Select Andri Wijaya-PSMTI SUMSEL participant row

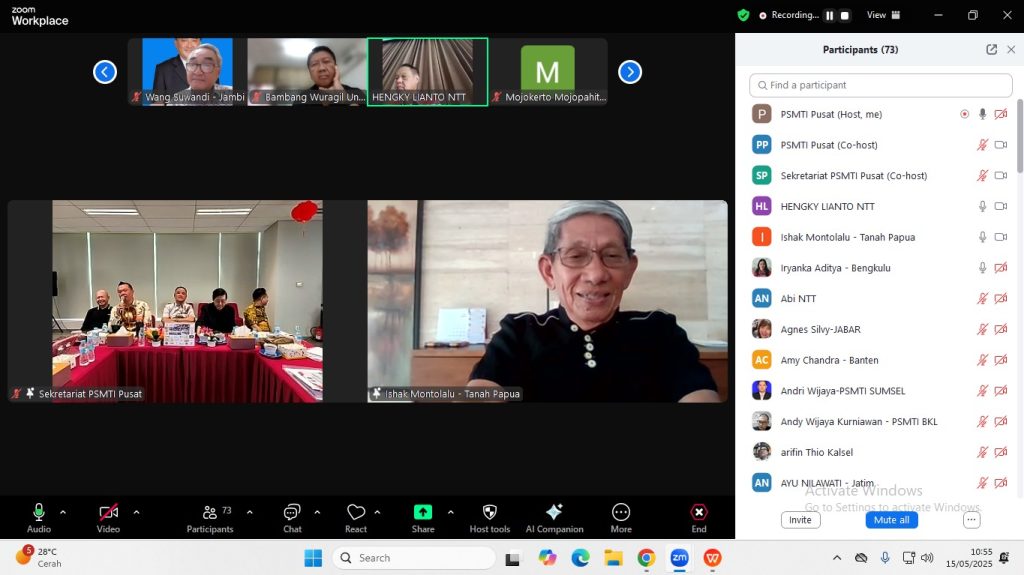click(x=880, y=391)
